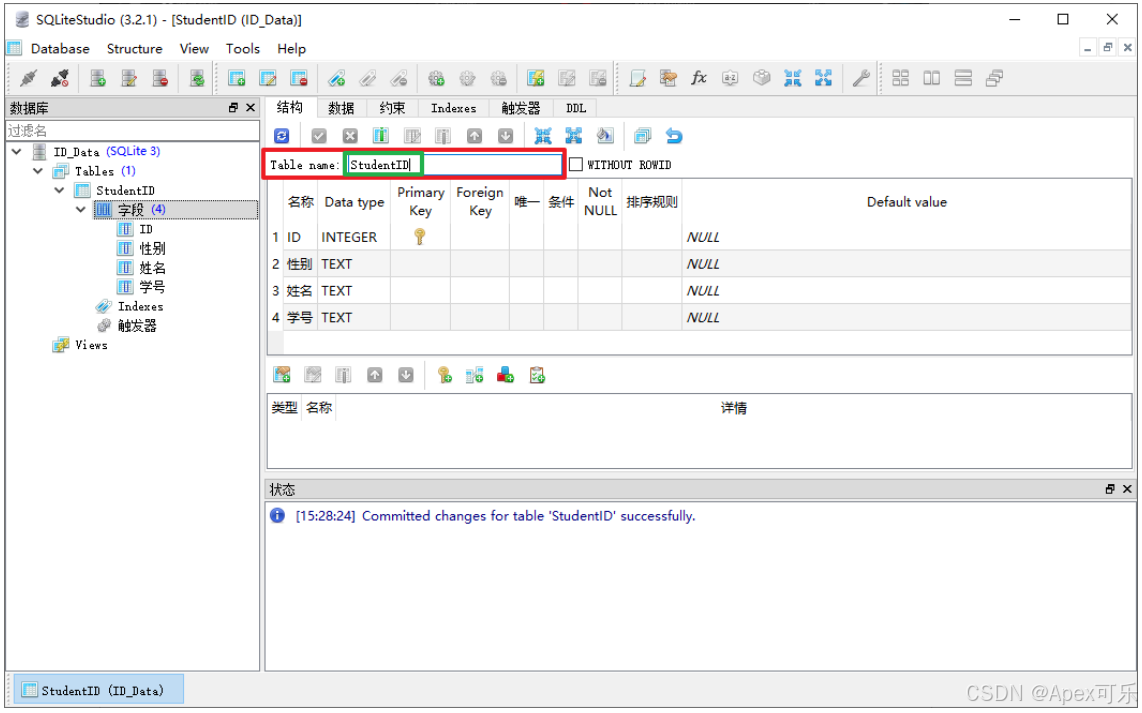Open the Tools menu
The height and width of the screenshot is (713, 1142).
click(x=243, y=49)
